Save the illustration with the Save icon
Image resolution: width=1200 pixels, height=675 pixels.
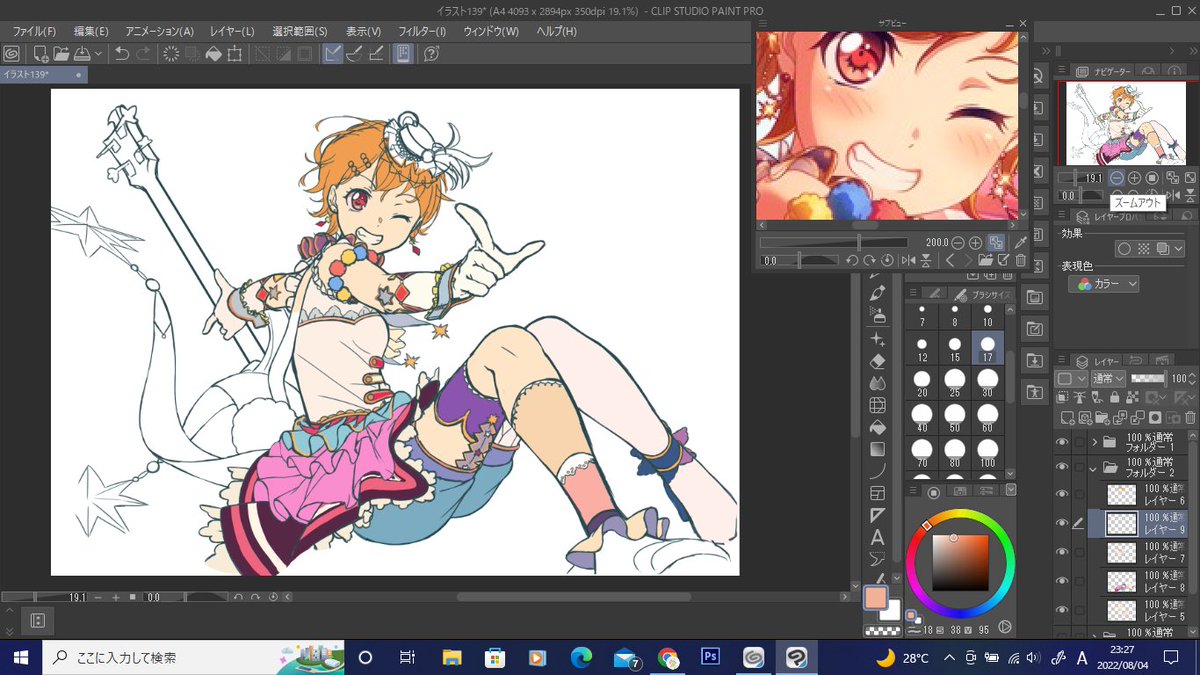point(82,54)
